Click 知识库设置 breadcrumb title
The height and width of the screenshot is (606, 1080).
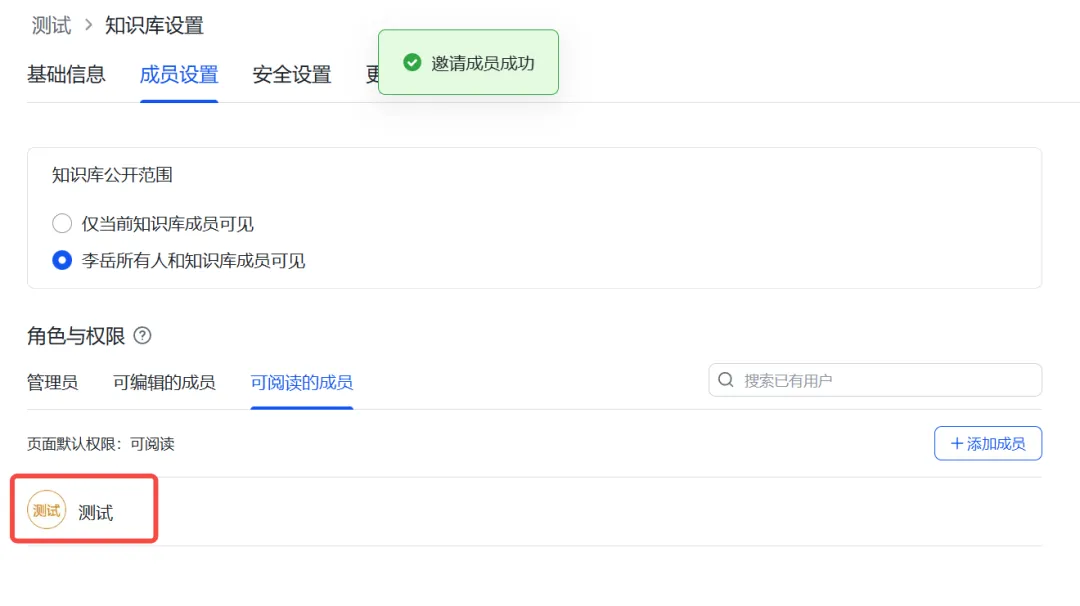(x=154, y=26)
